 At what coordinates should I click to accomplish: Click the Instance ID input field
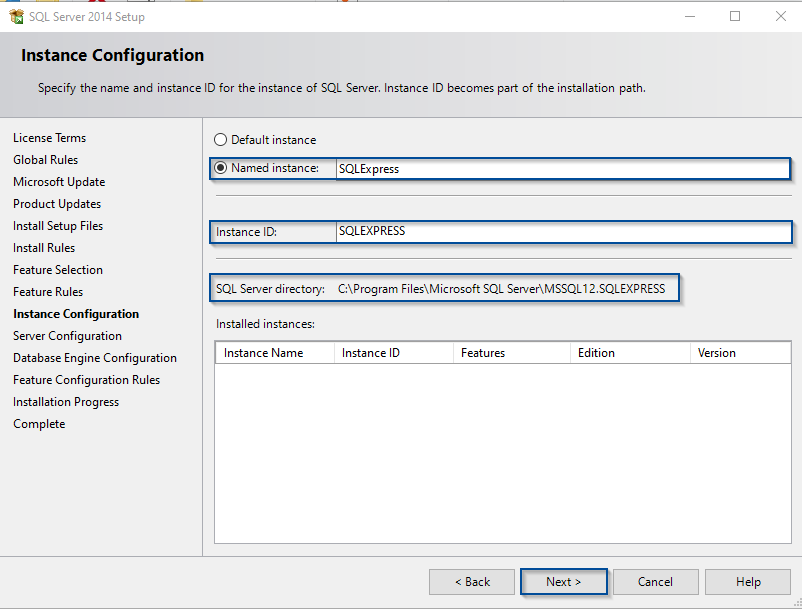click(x=560, y=231)
